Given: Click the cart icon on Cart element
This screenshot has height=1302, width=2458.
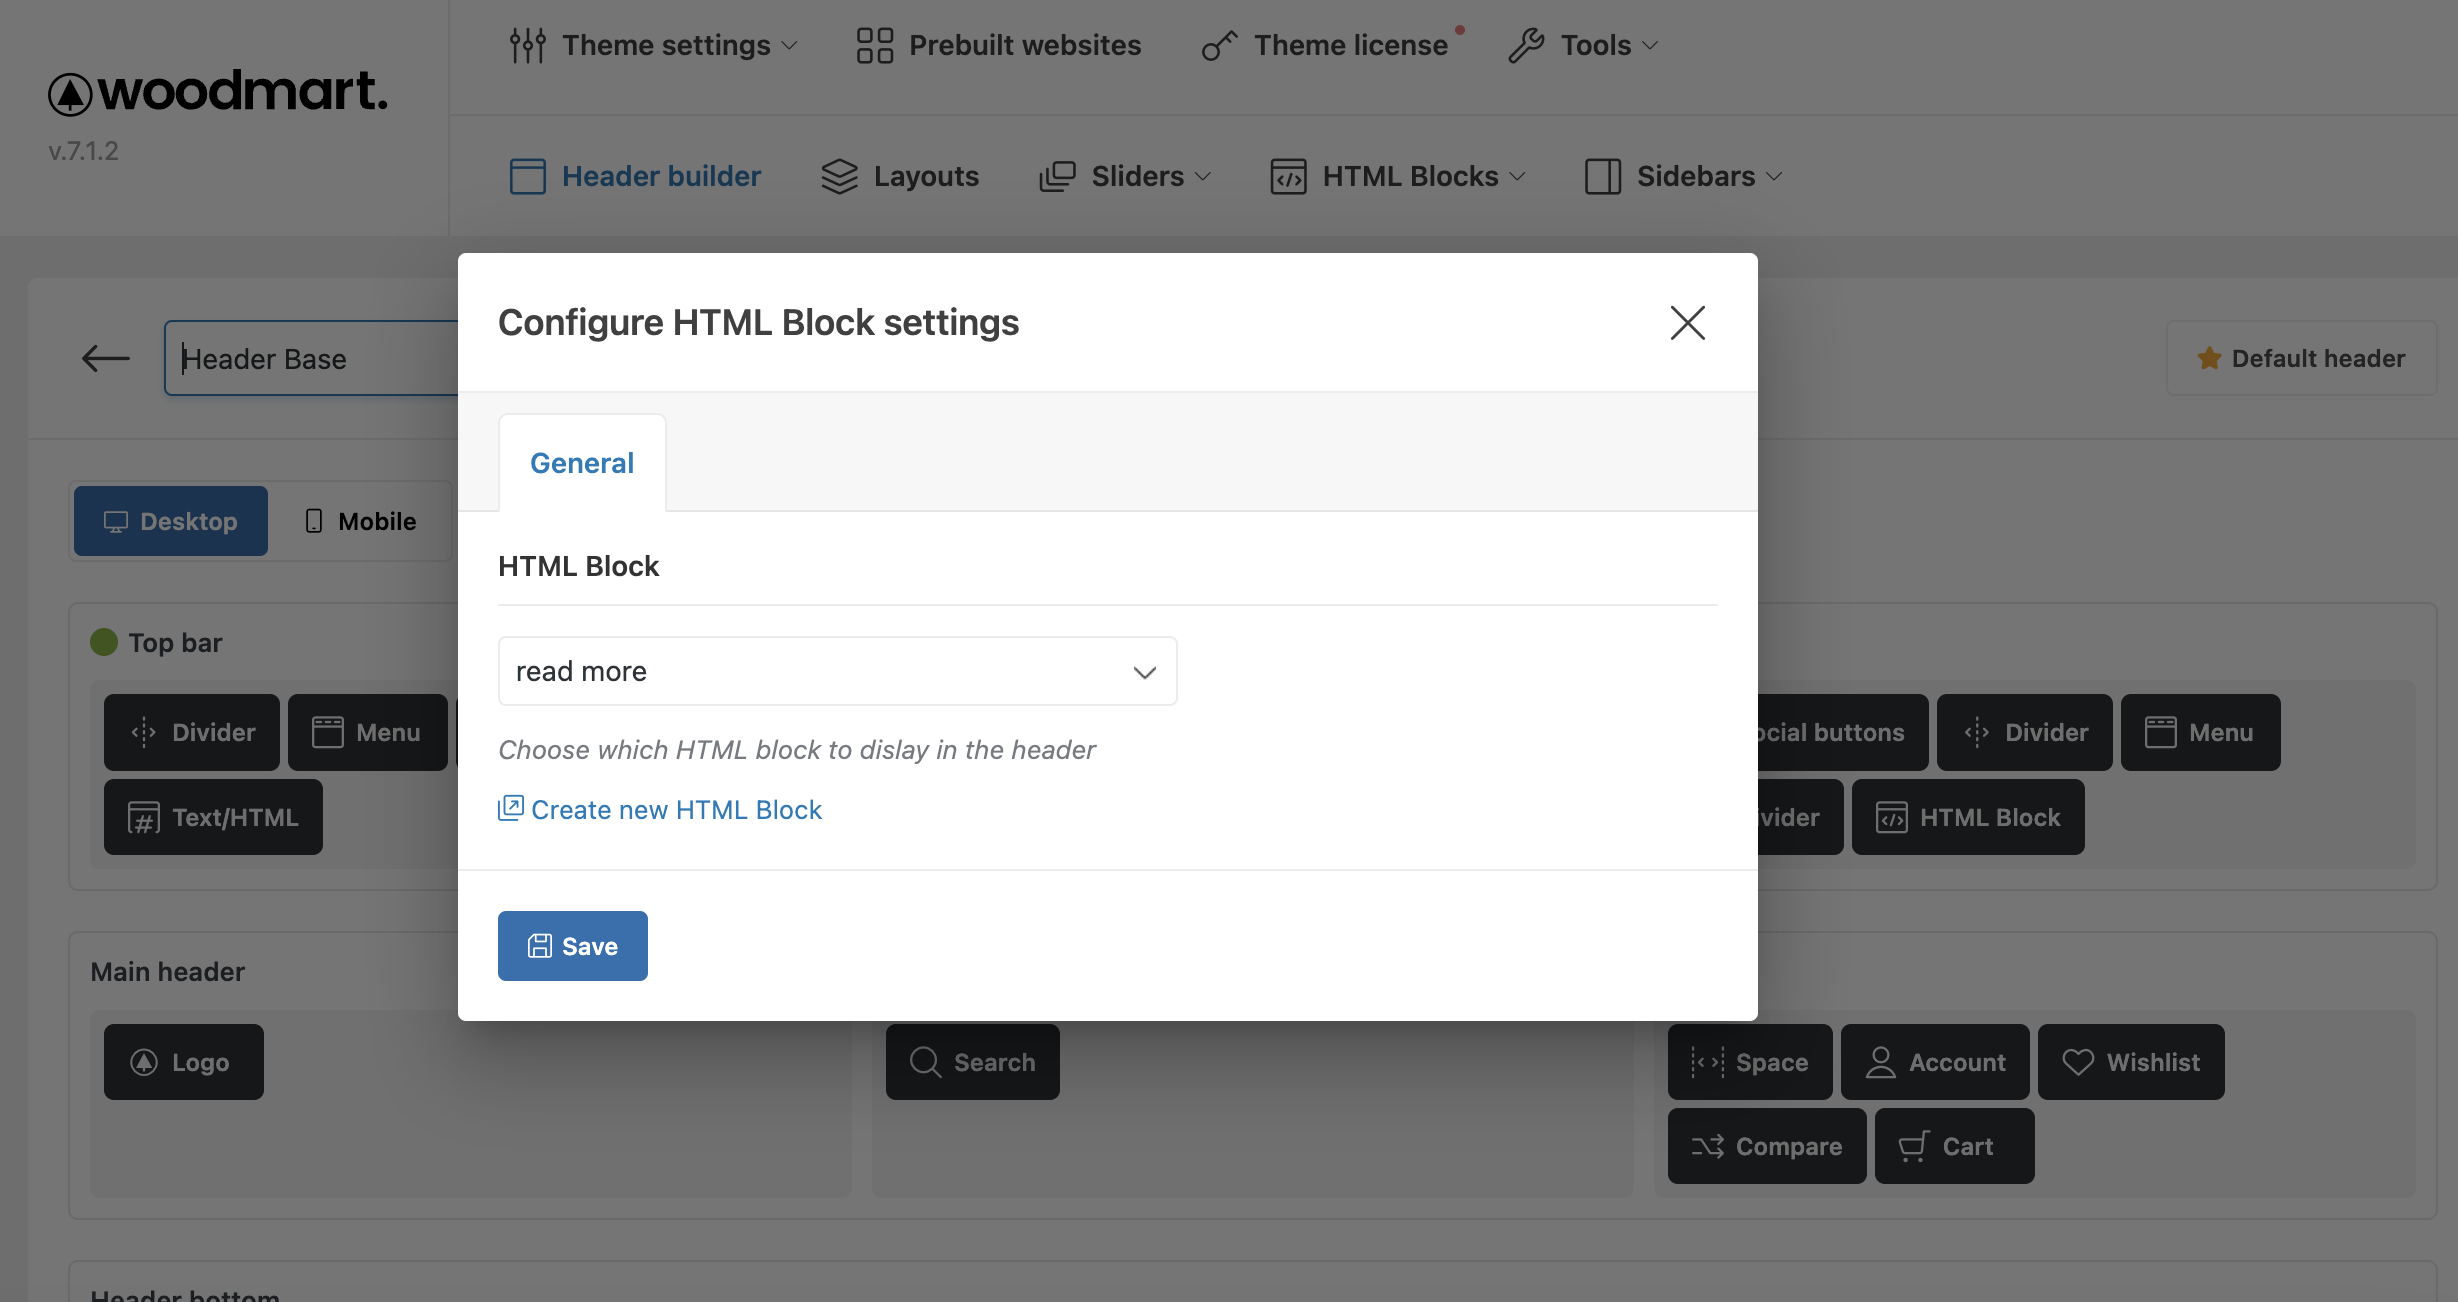Looking at the screenshot, I should pyautogui.click(x=1913, y=1146).
